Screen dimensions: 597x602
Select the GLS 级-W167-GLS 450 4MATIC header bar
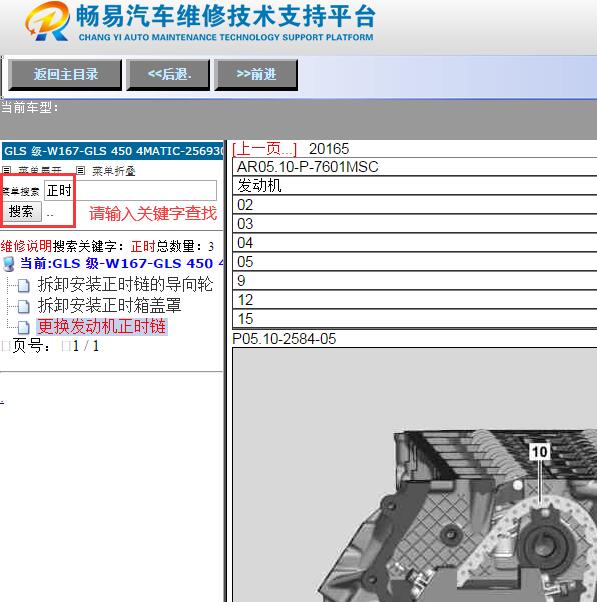click(x=112, y=151)
